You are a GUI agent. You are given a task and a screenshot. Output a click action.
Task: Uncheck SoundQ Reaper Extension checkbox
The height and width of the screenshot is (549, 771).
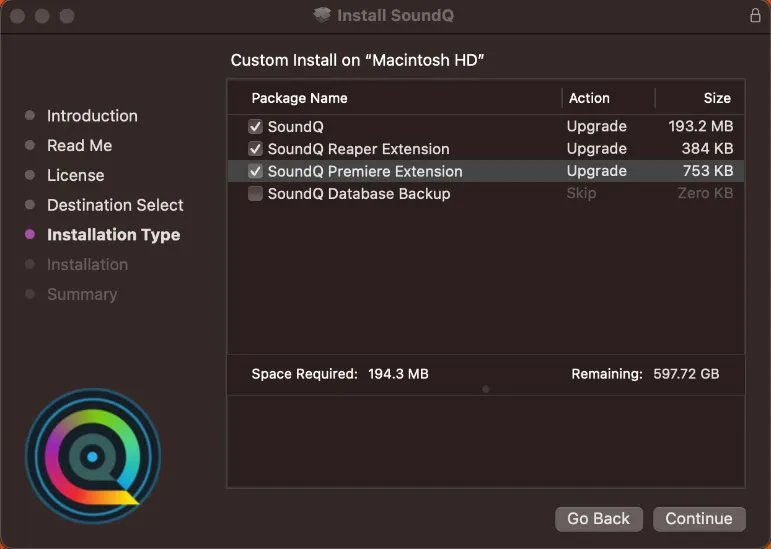point(255,148)
